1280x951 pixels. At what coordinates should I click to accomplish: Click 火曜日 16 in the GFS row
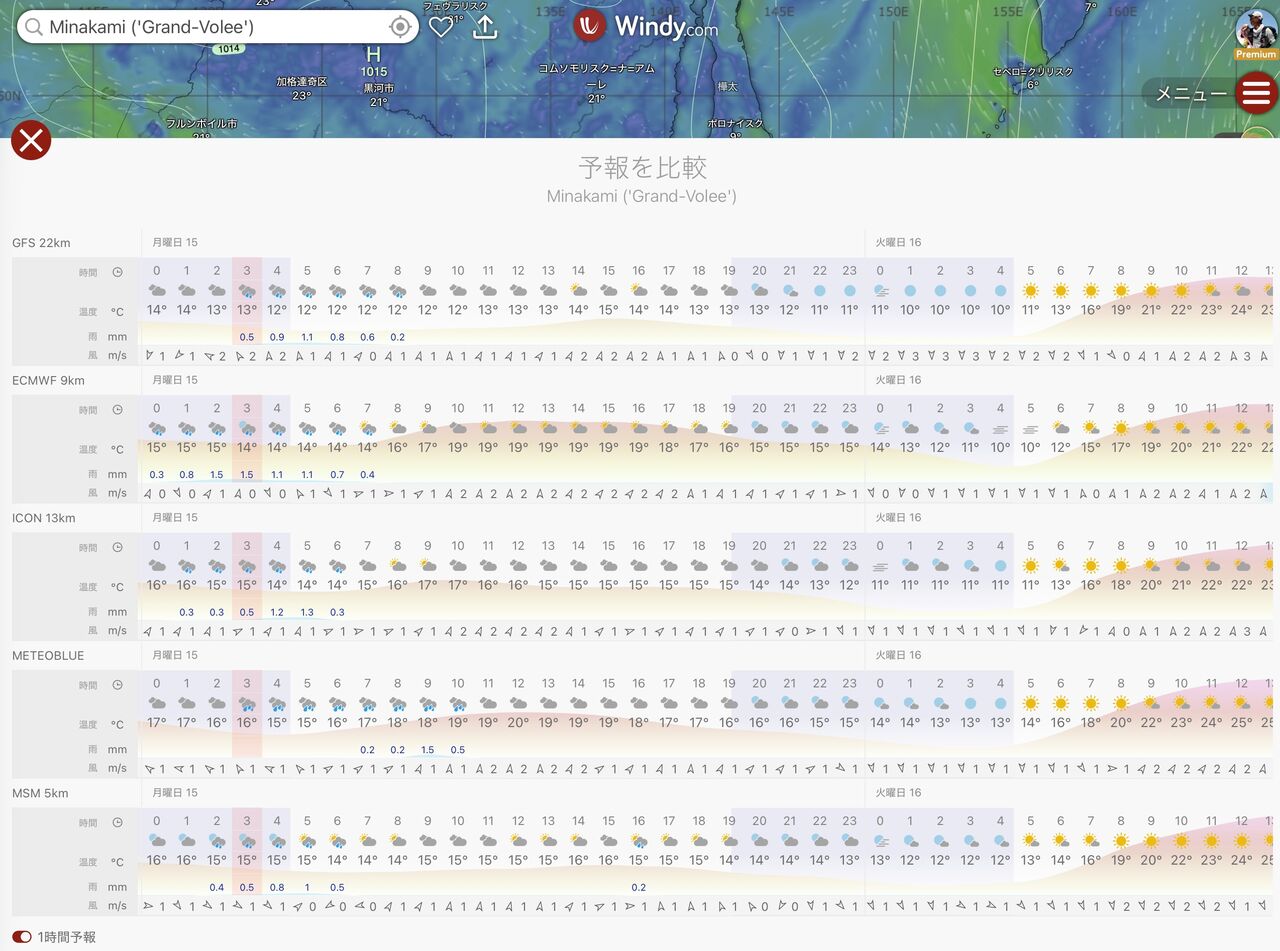[x=898, y=243]
